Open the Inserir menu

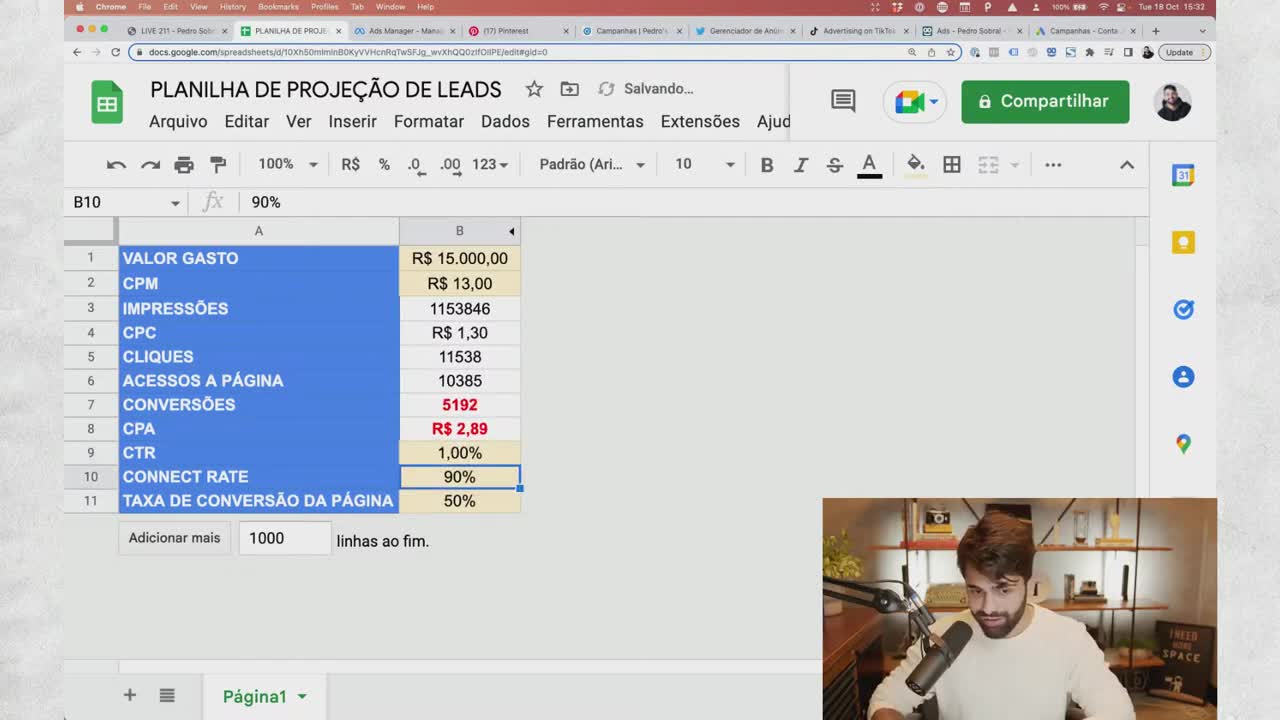(x=352, y=122)
